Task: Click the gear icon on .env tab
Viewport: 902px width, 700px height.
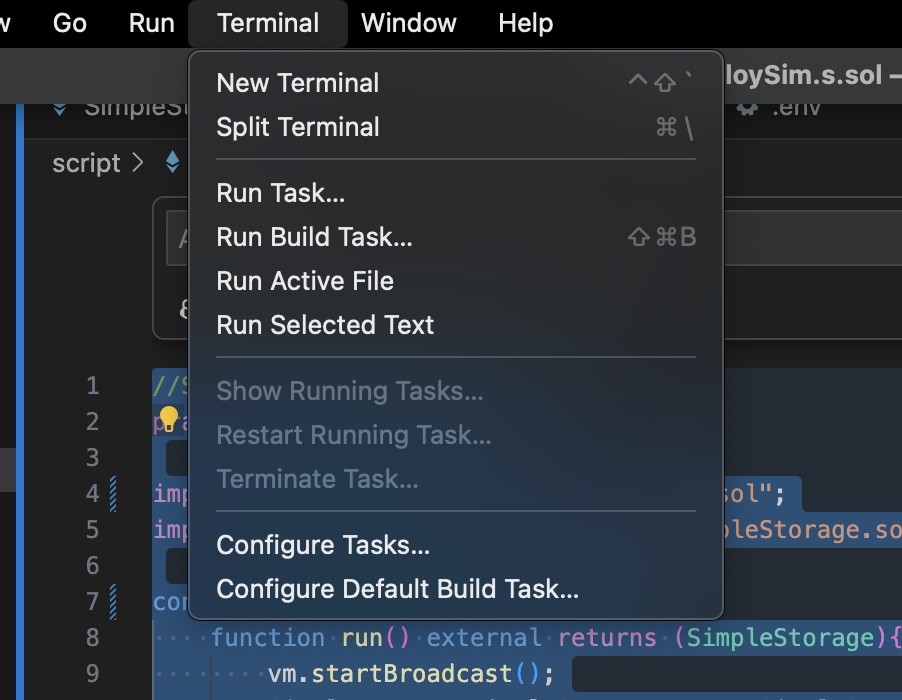Action: [x=747, y=109]
